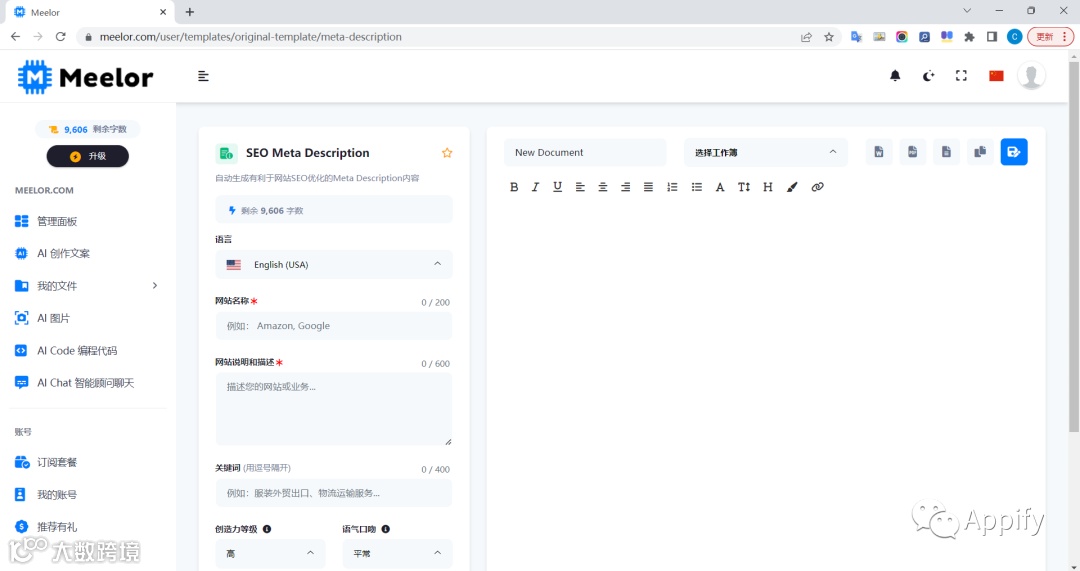Screen dimensions: 1080x571
Task: Open a new browser tab
Action: pyautogui.click(x=190, y=12)
